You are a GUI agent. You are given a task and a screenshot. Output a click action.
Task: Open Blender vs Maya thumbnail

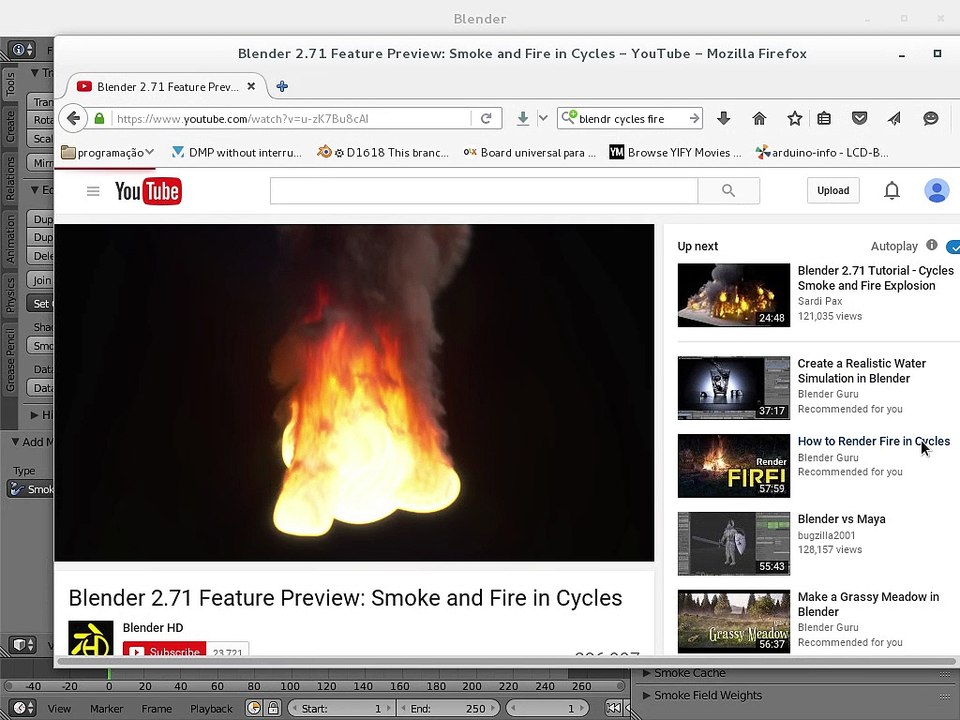coord(733,544)
